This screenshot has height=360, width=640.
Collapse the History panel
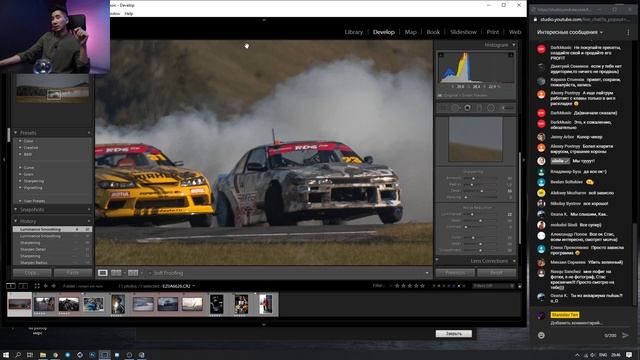click(16, 221)
